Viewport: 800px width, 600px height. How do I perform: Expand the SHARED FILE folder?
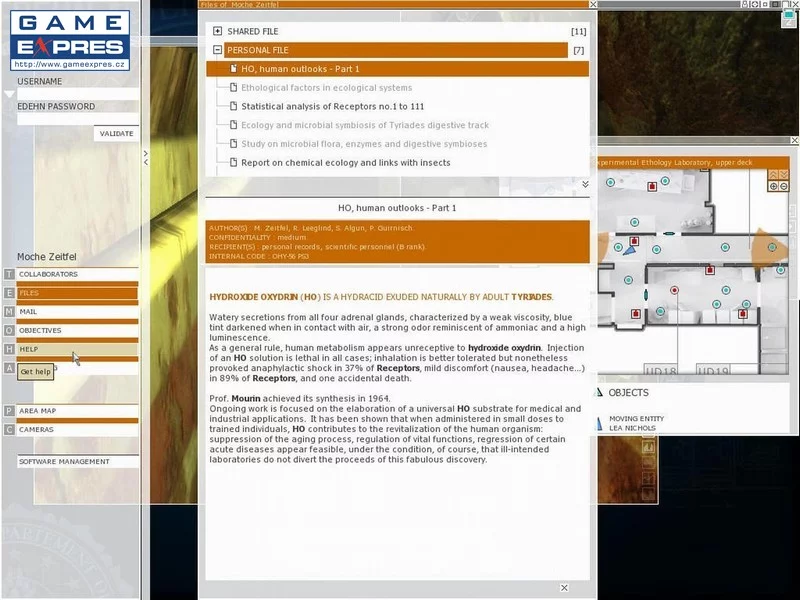click(217, 31)
